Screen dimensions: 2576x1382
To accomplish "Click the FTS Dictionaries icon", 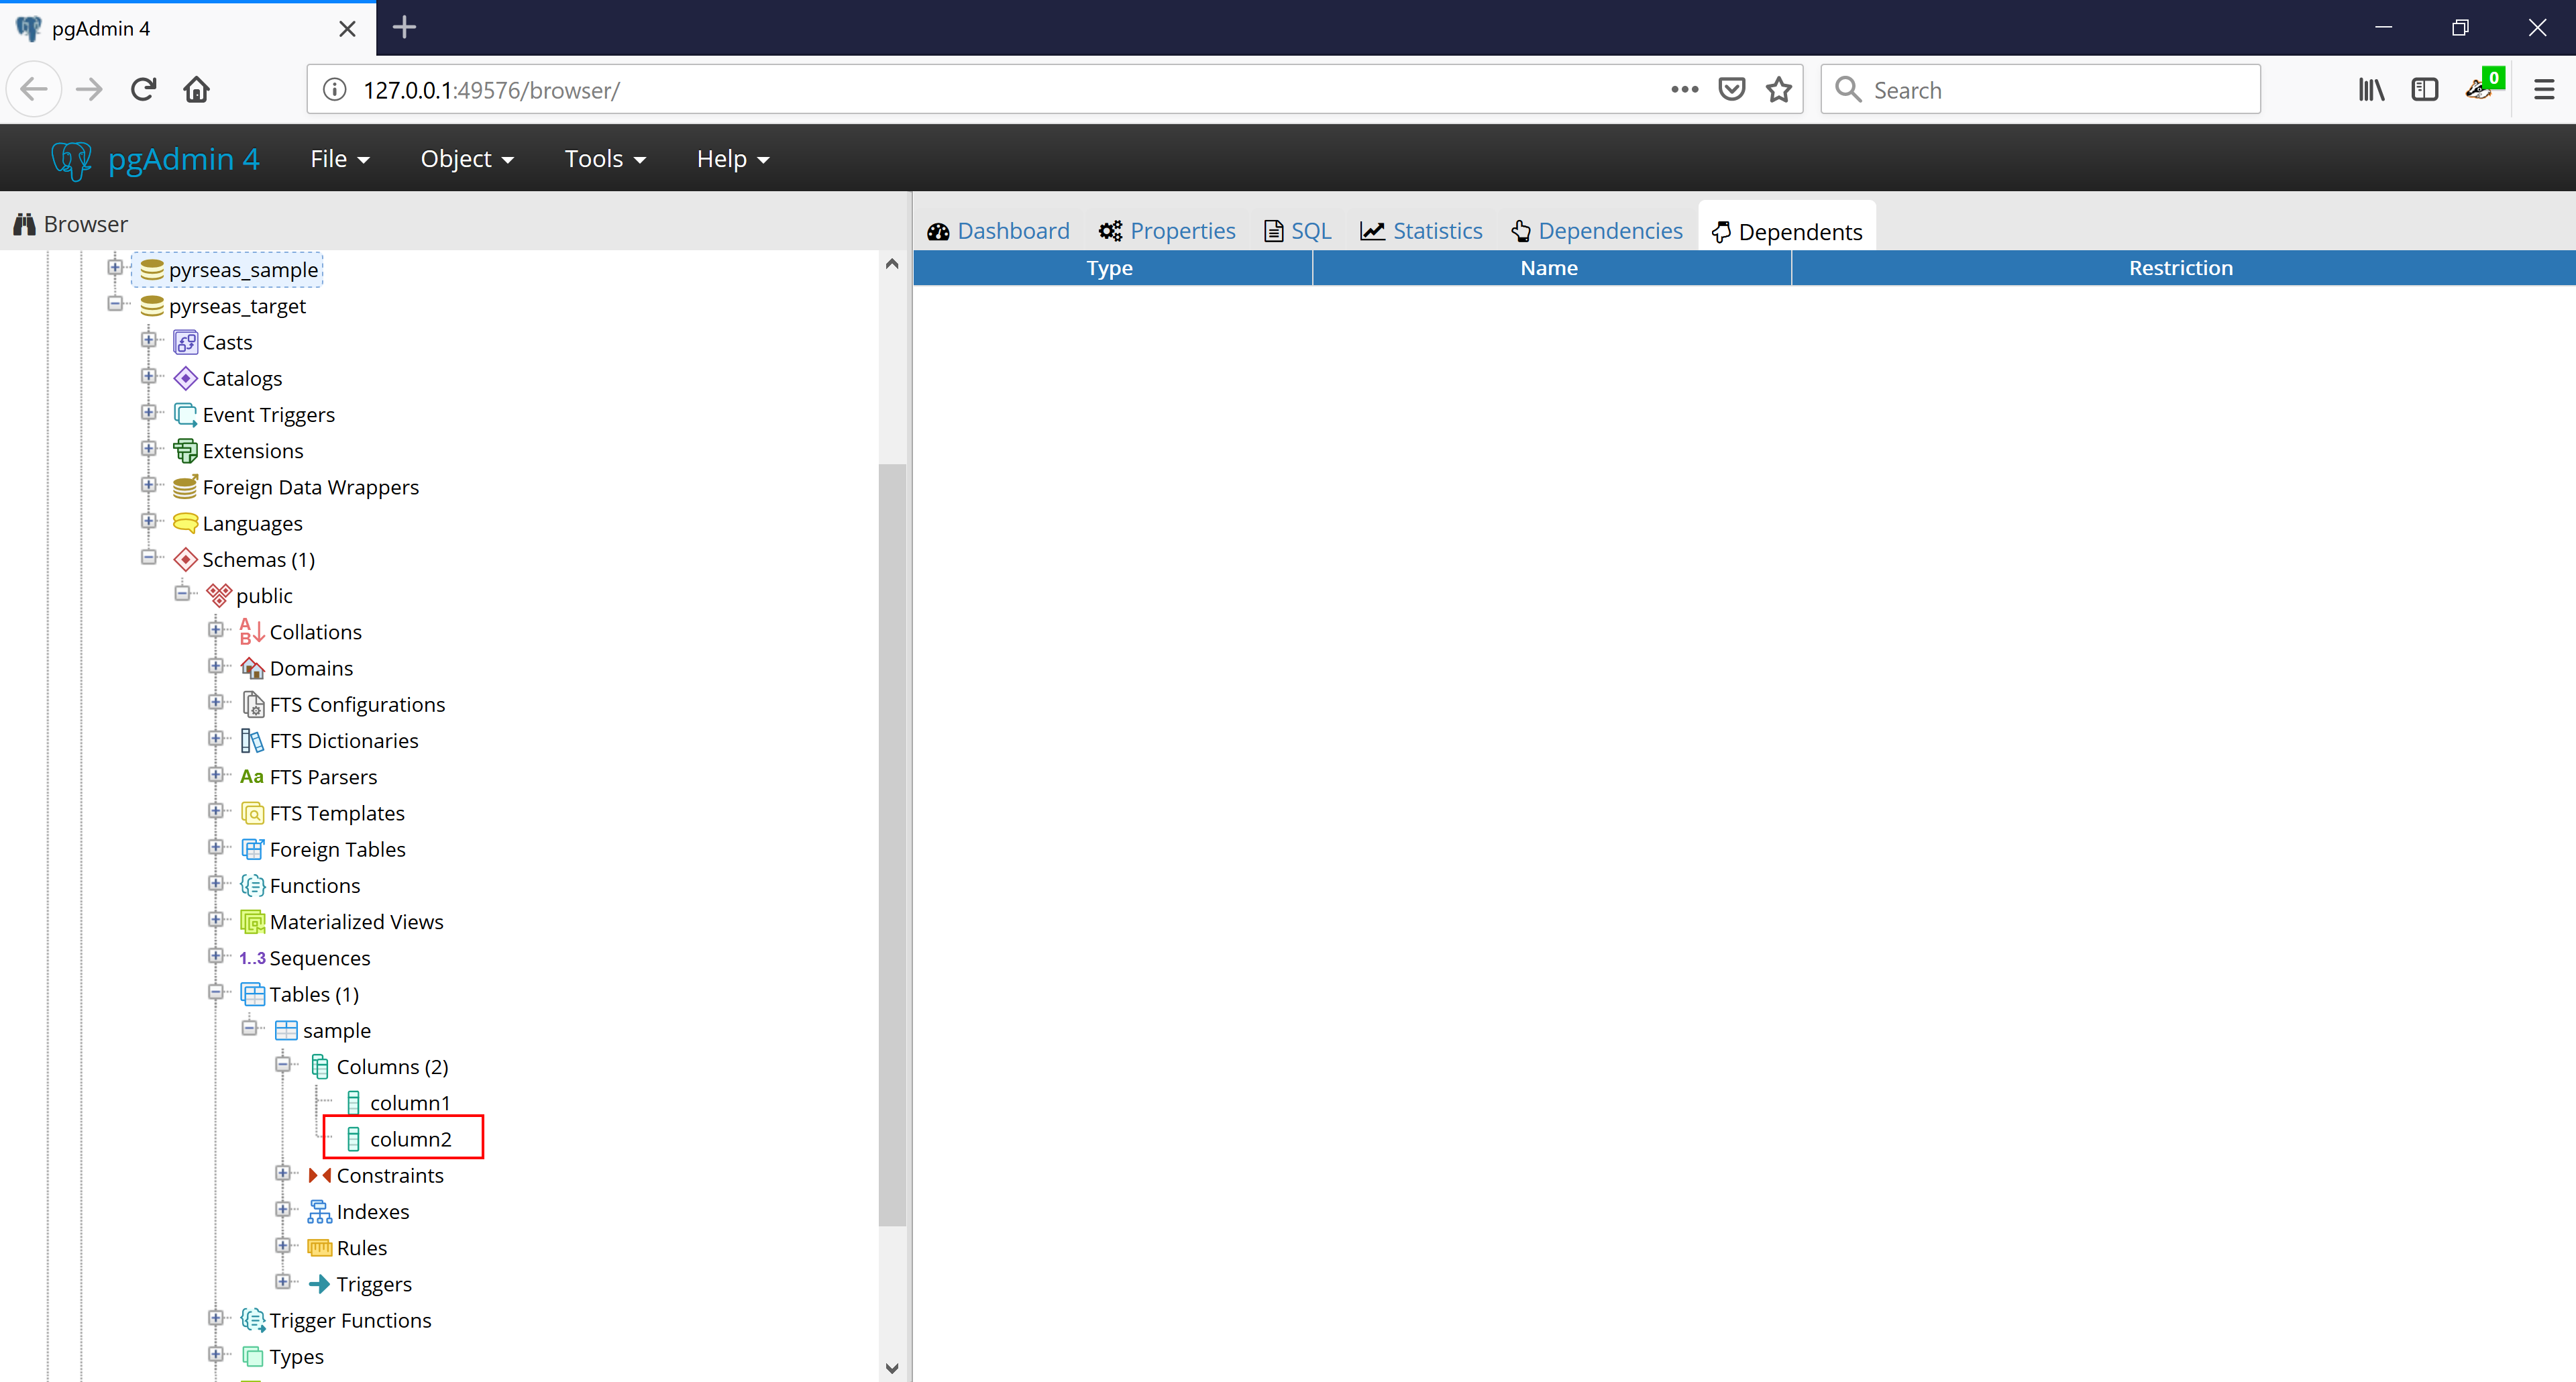I will [x=252, y=740].
